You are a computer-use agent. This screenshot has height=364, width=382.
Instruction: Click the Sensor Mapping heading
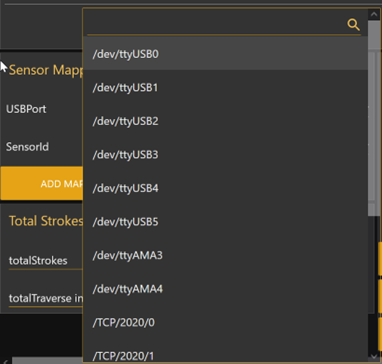tap(46, 70)
